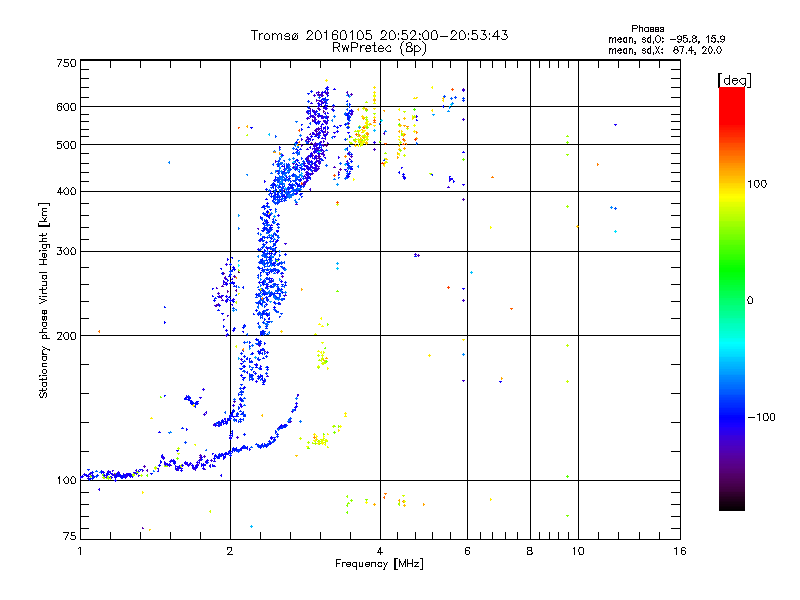Image resolution: width=800 pixels, height=600 pixels.
Task: Click the 'Phases' heading text
Action: [647, 29]
